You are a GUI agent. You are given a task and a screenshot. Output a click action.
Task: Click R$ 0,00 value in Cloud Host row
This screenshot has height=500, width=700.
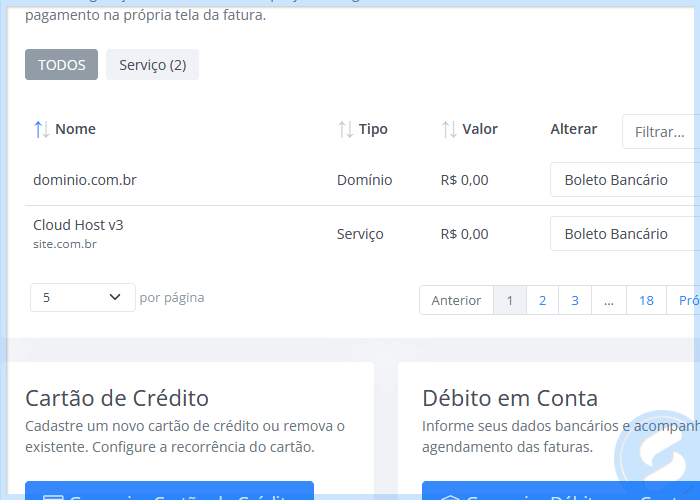pyautogui.click(x=464, y=234)
